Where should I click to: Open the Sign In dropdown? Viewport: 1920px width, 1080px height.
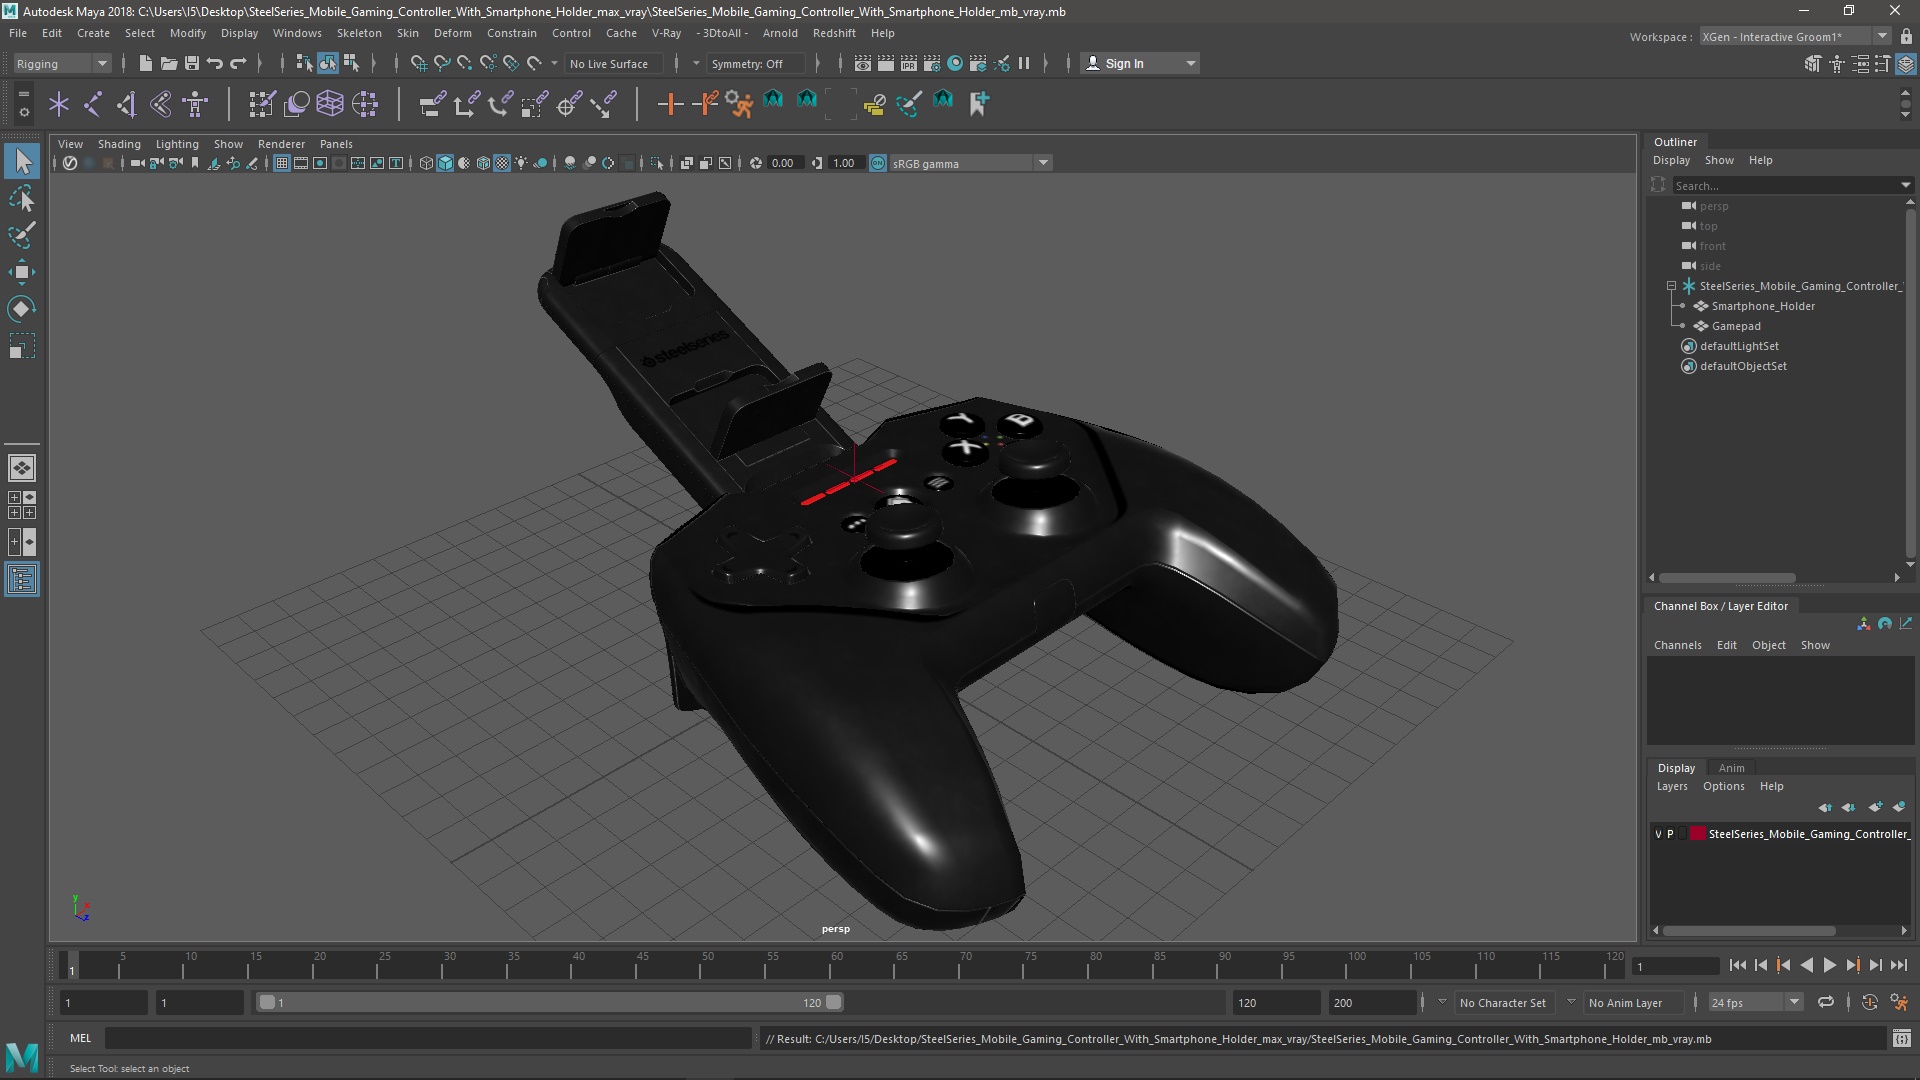pos(1140,63)
